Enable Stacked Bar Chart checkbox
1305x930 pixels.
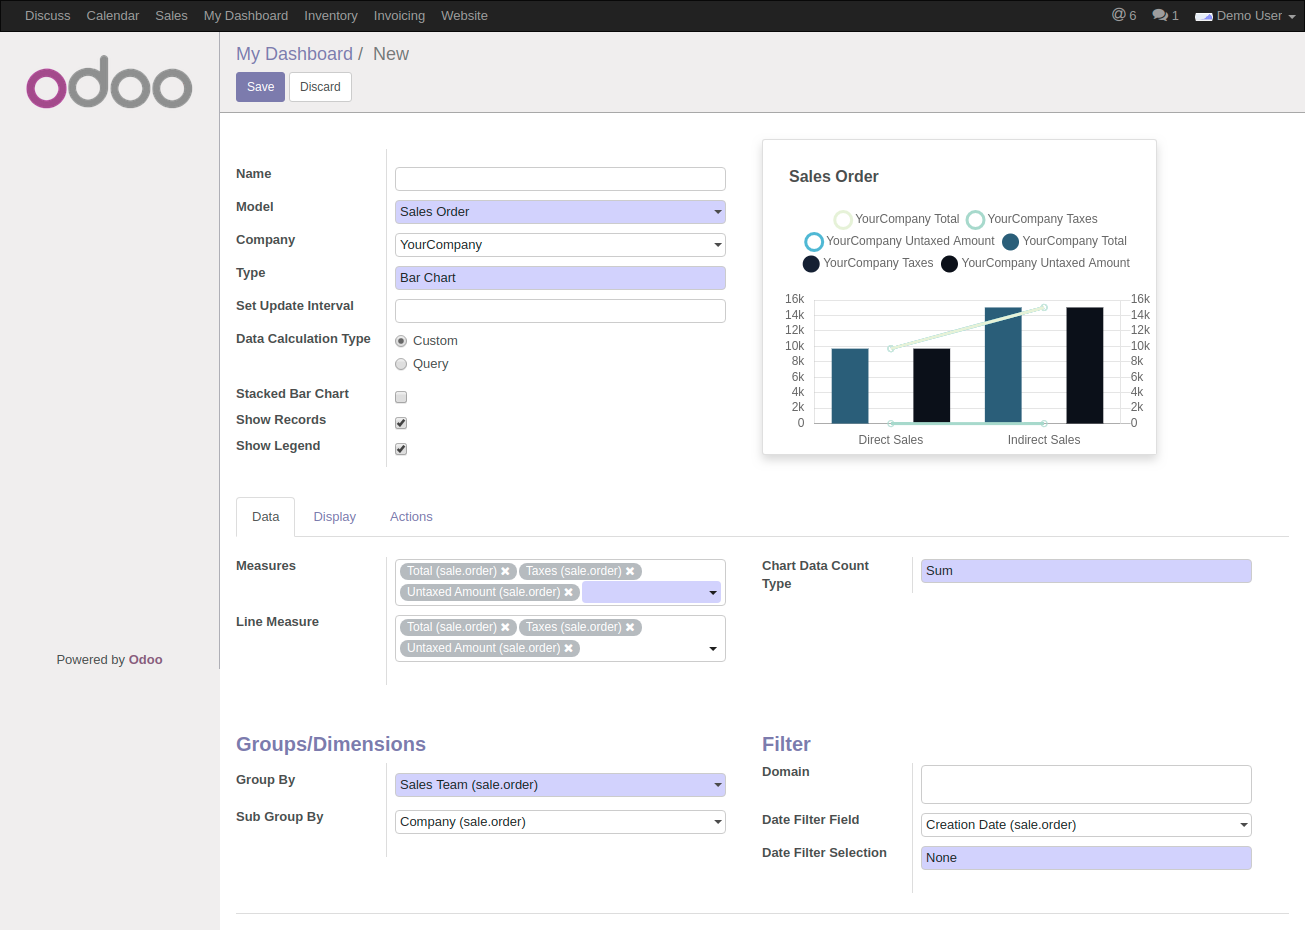tap(401, 397)
